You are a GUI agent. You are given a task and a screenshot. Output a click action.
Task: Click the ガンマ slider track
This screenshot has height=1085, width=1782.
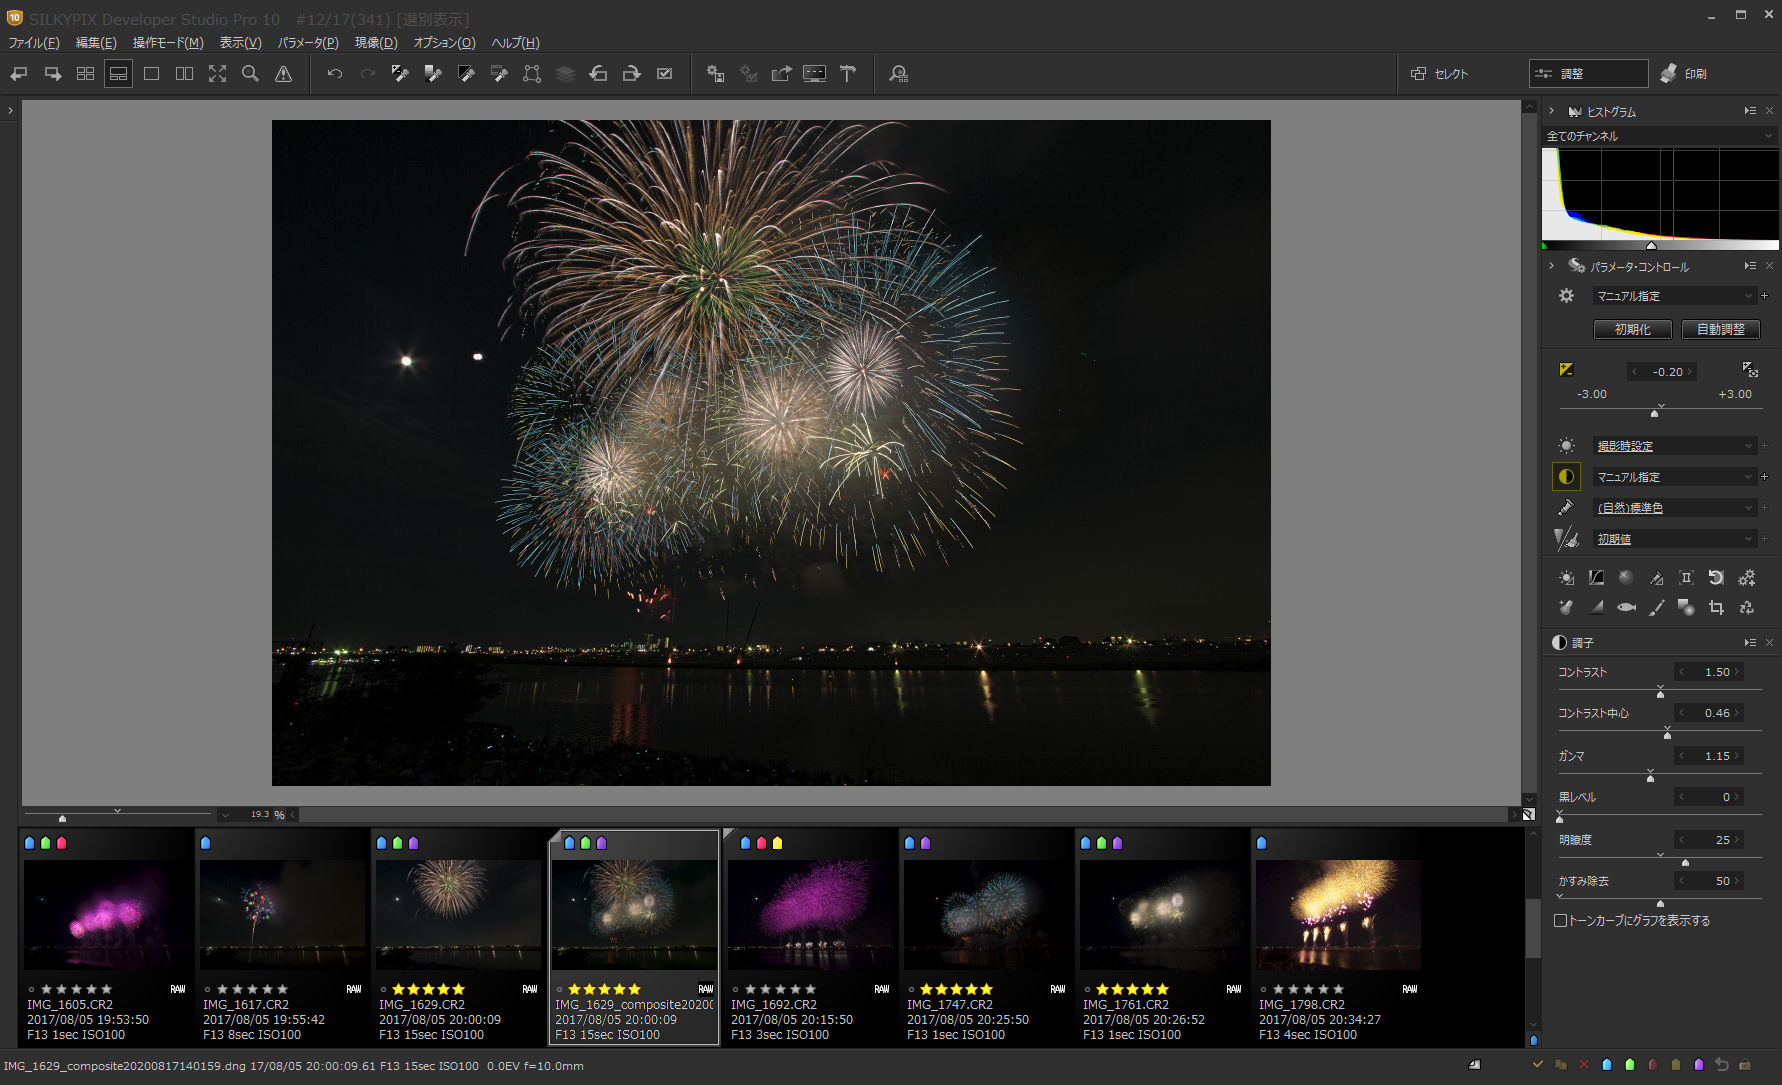[1660, 774]
